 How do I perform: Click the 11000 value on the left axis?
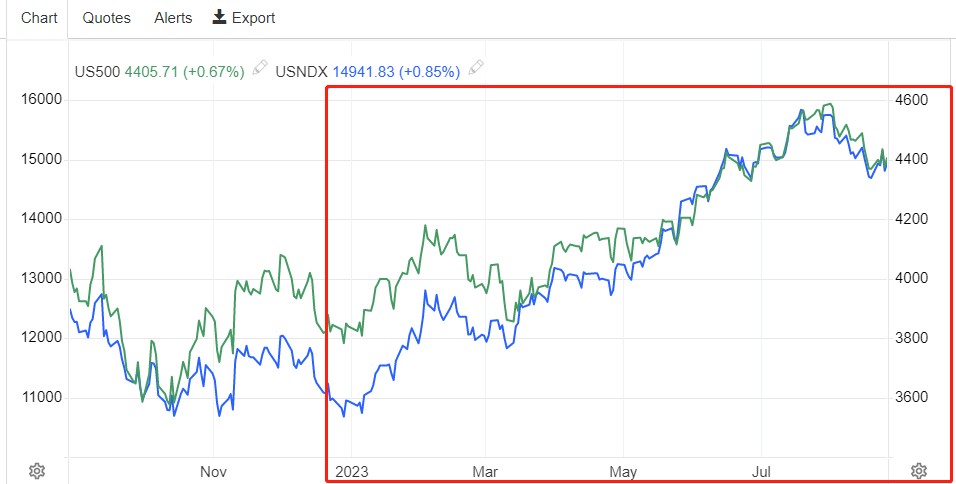(x=42, y=398)
